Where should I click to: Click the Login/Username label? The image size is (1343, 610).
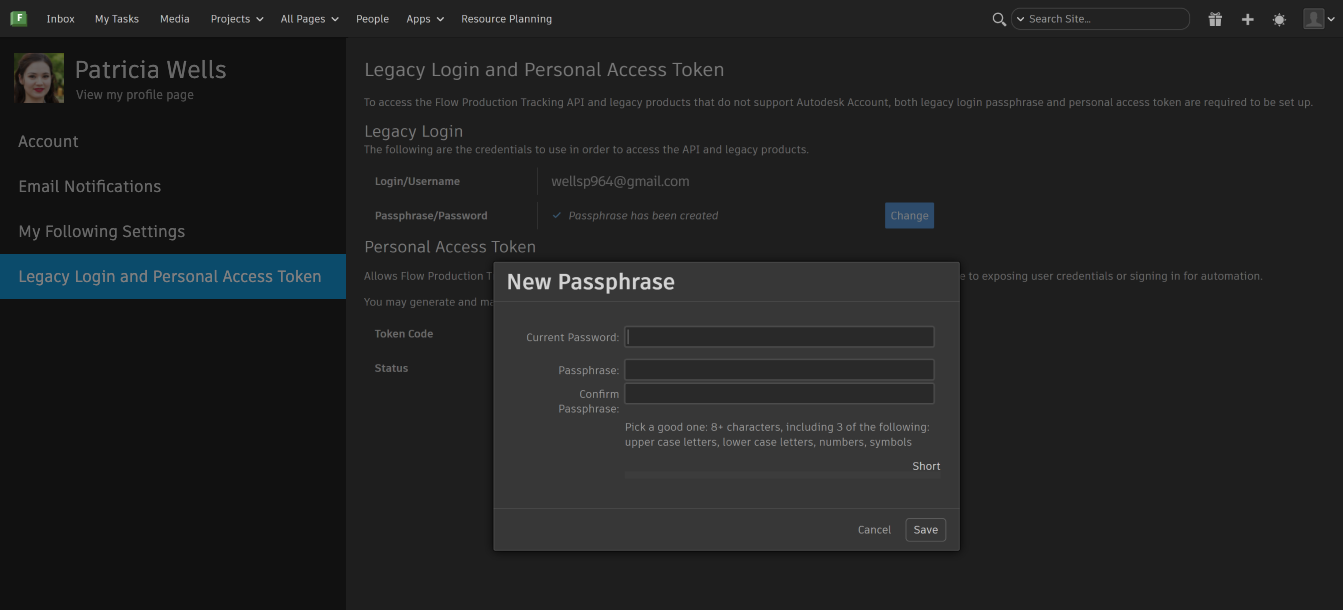(417, 182)
